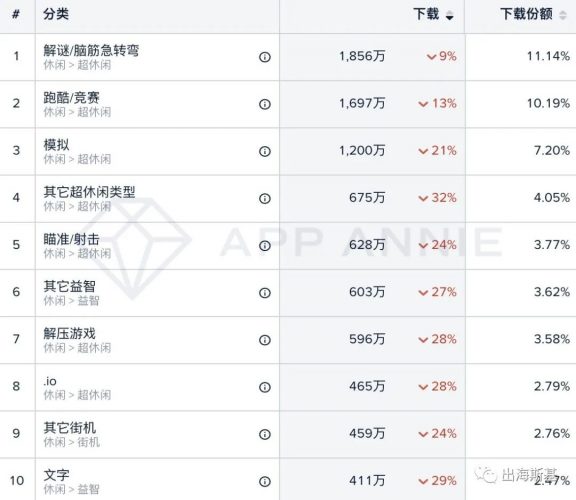Click the 11.14% download share cell

coord(548,56)
